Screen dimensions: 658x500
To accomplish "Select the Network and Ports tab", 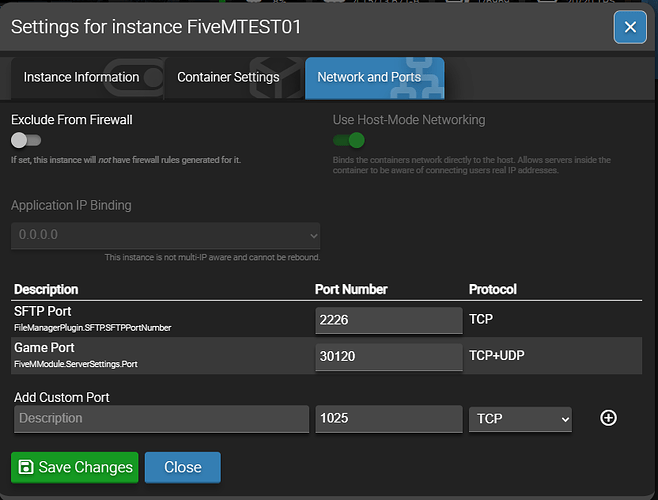I will pos(369,77).
